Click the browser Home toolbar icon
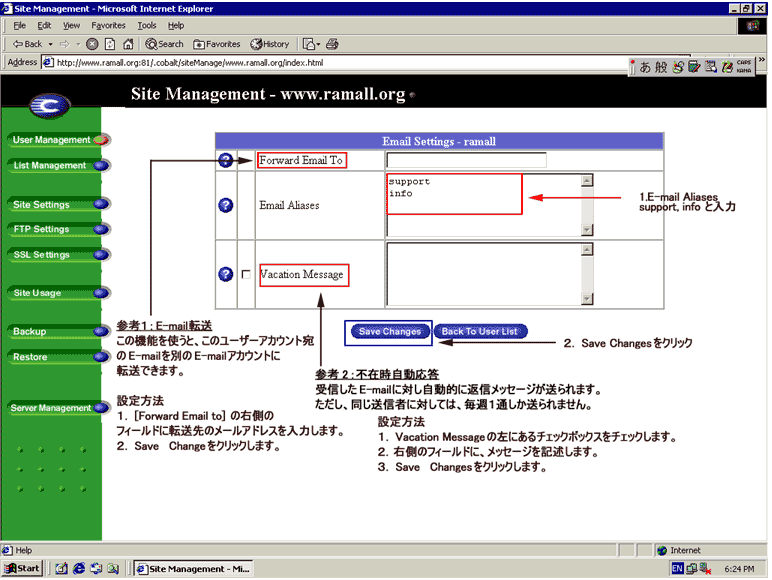This screenshot has width=772, height=580. [127, 44]
